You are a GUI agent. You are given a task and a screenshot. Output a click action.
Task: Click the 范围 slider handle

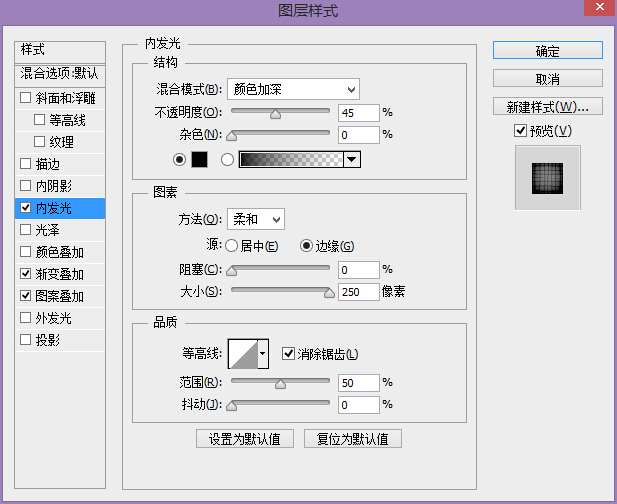[x=280, y=384]
